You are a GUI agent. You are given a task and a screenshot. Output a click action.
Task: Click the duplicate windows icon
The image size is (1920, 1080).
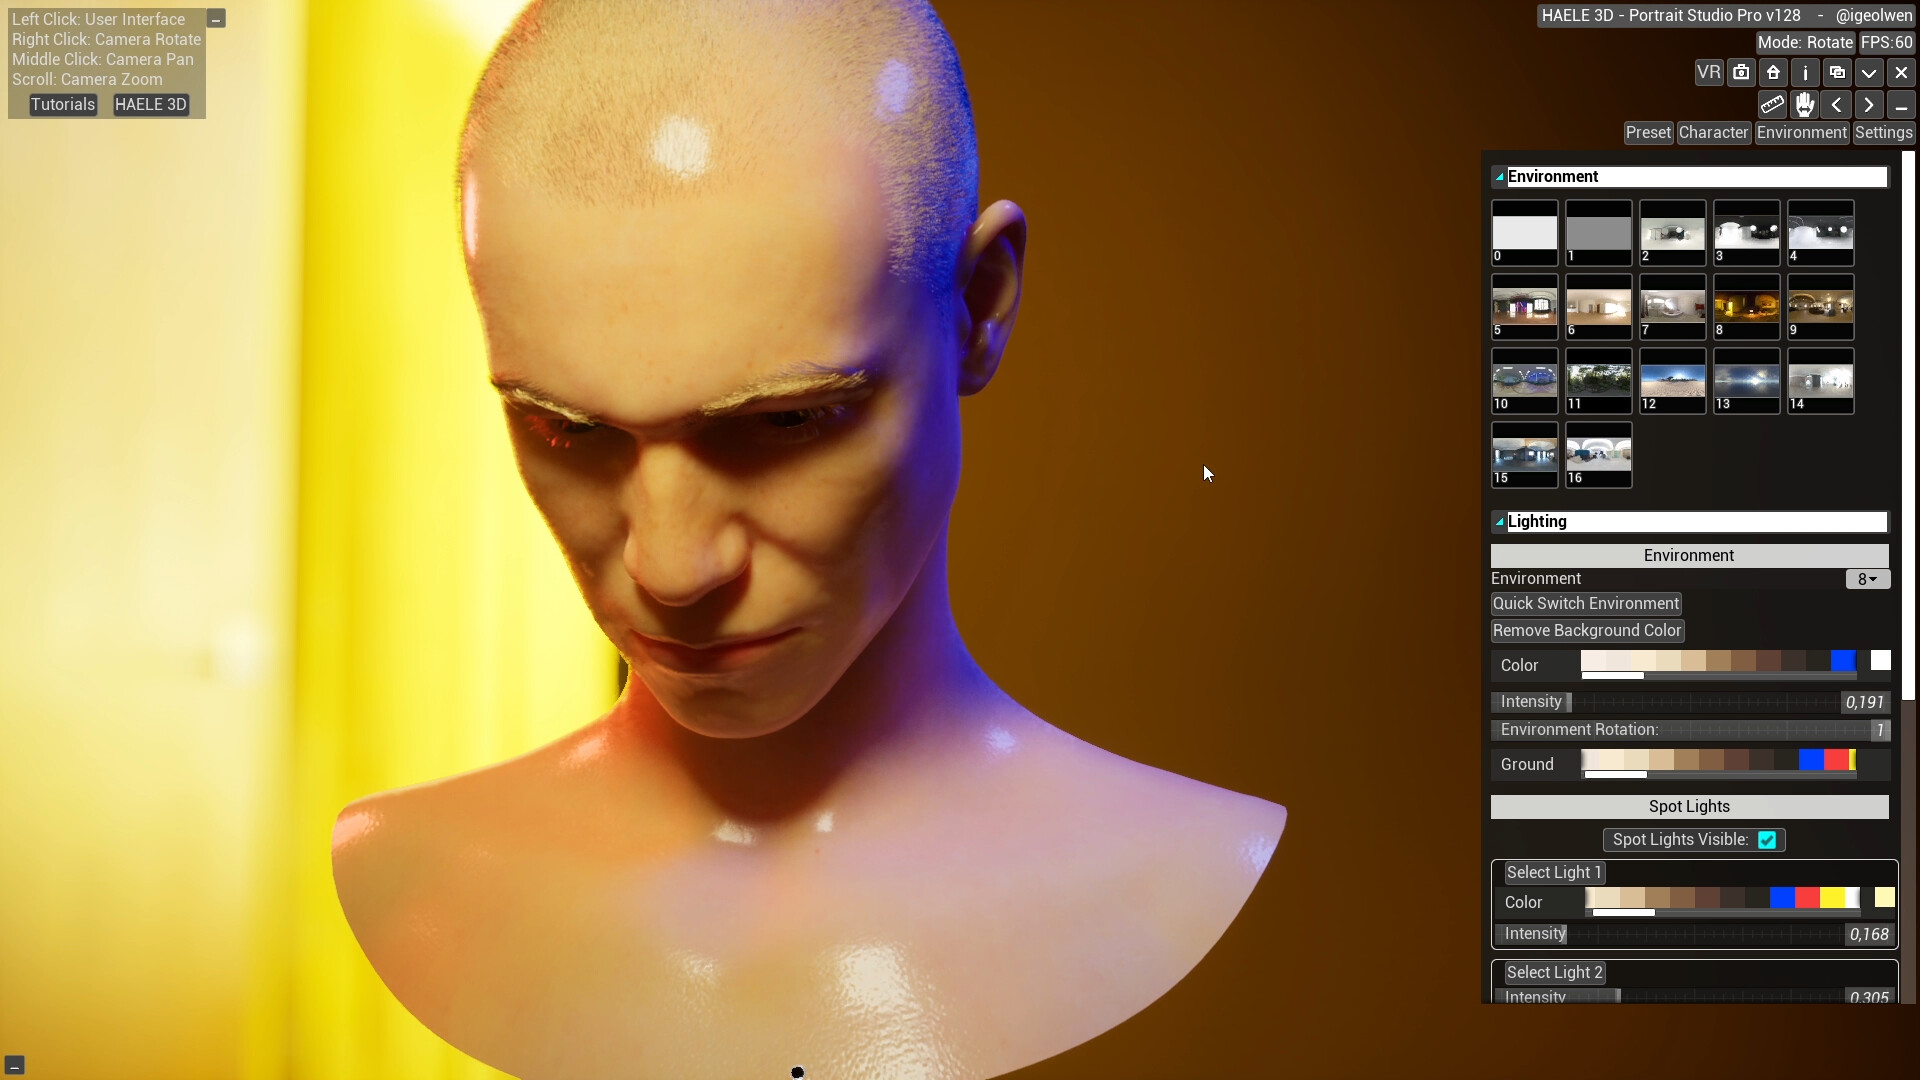[1837, 72]
